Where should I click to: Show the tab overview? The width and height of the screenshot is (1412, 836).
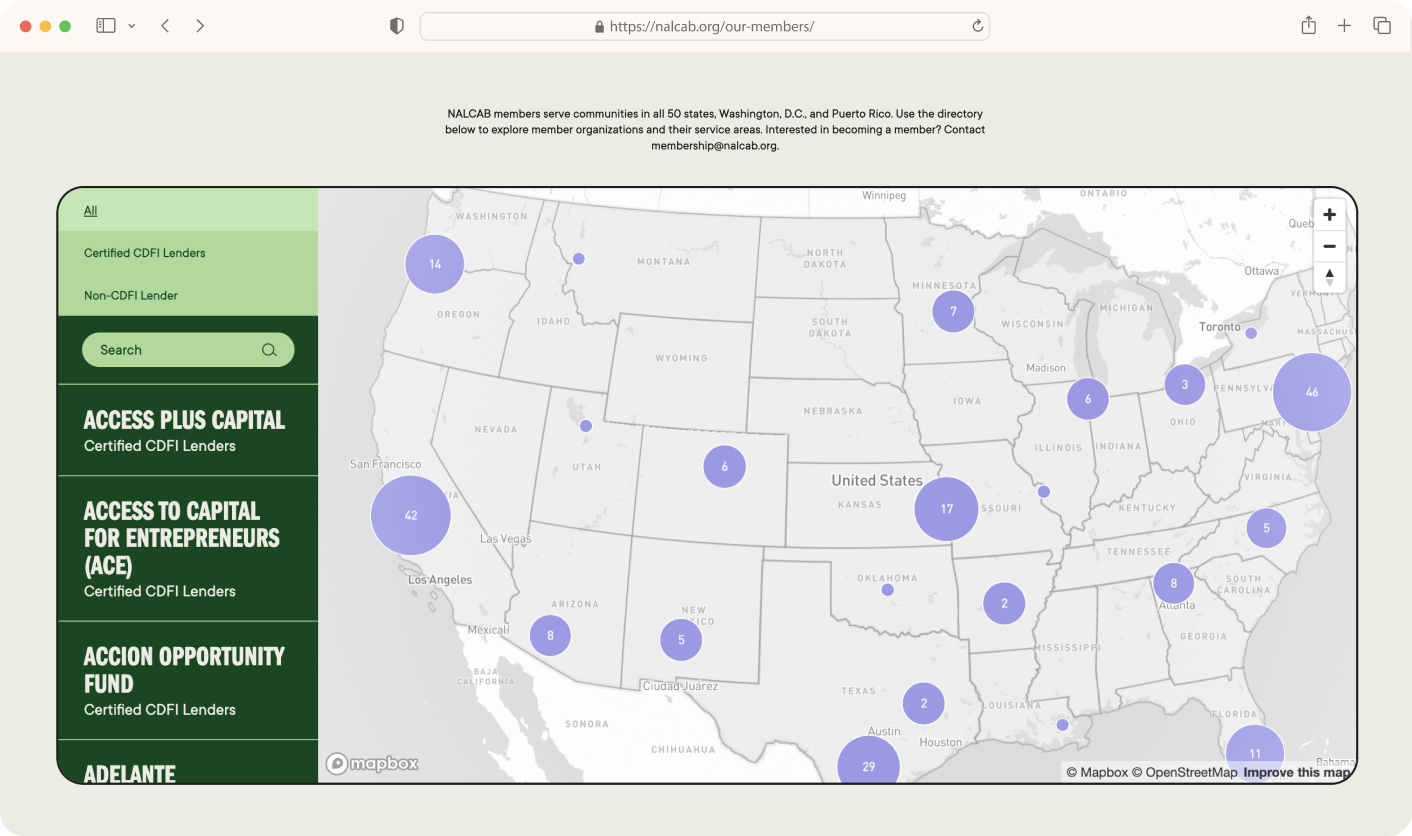(1382, 26)
